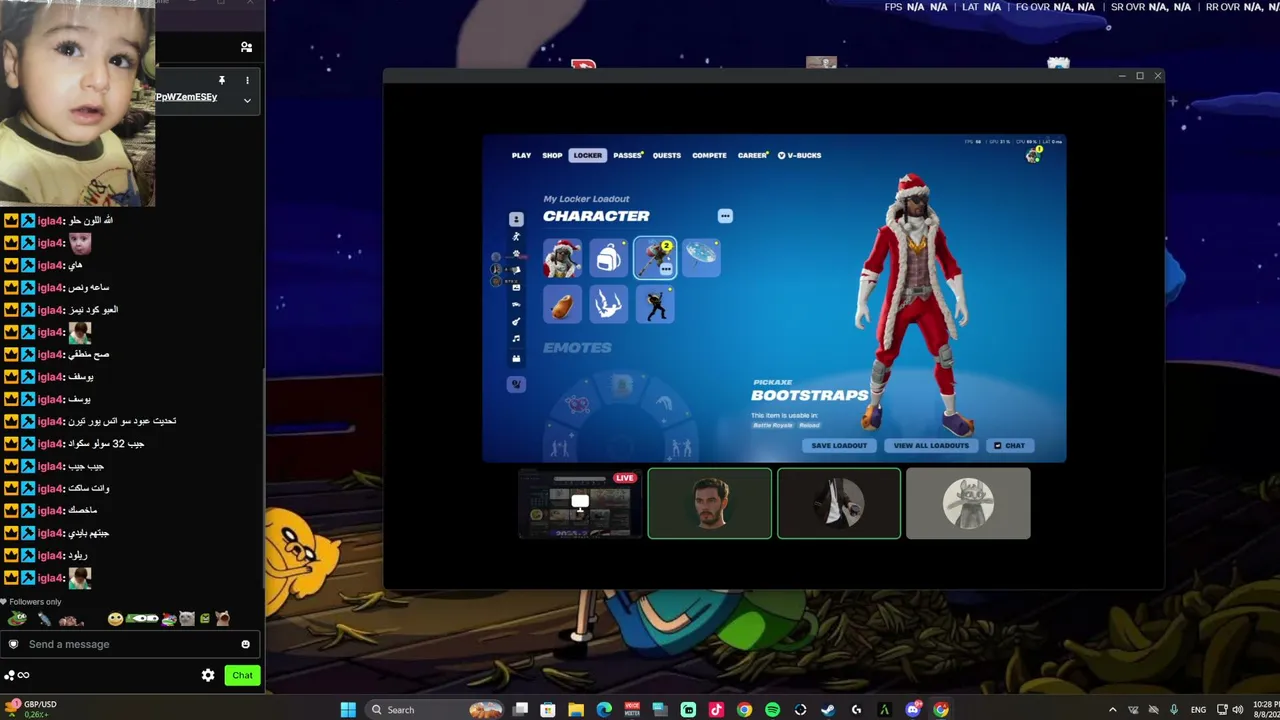
Task: Open the SHOP tab
Action: pyautogui.click(x=552, y=155)
